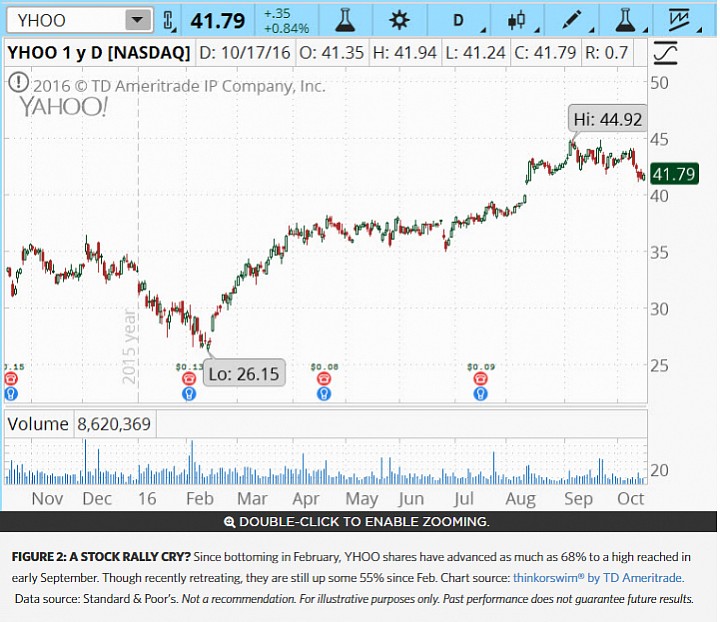Click the Jul label on time axis
The image size is (720, 622).
pyautogui.click(x=463, y=499)
